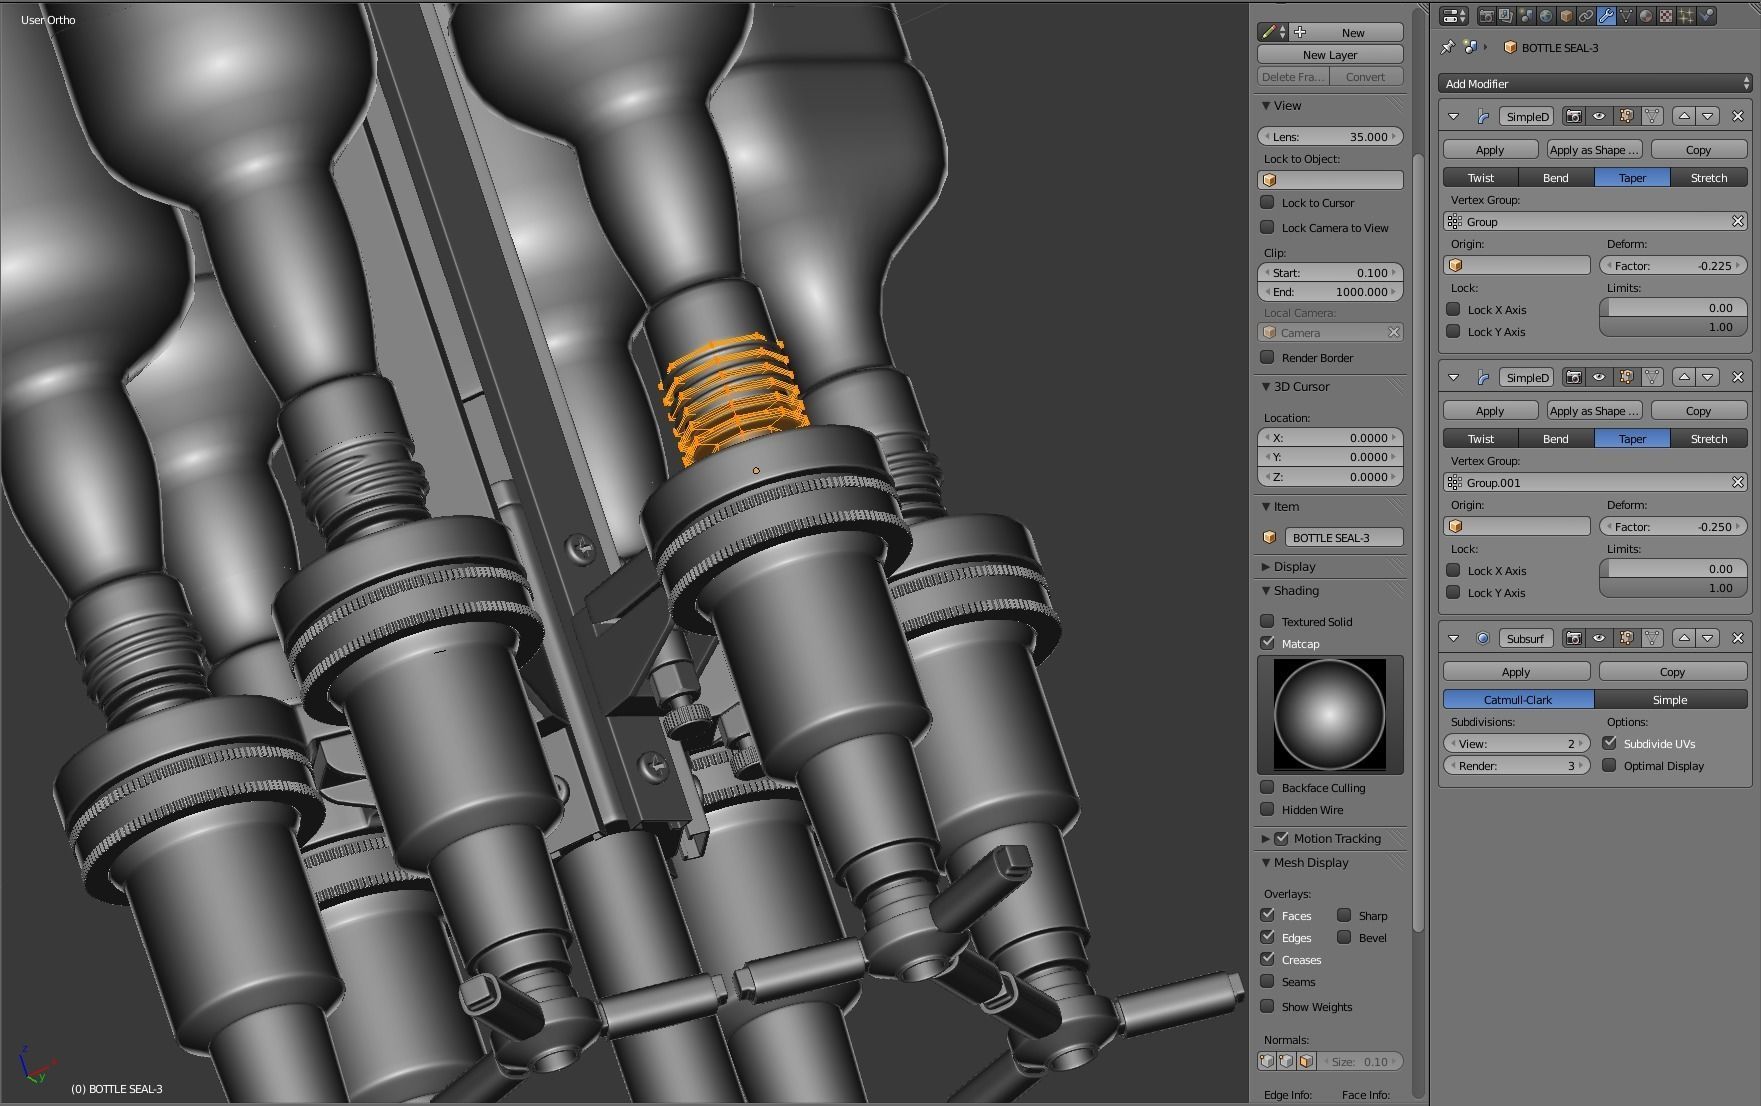Click the pin icon in Properties header
The width and height of the screenshot is (1761, 1106).
[1448, 47]
